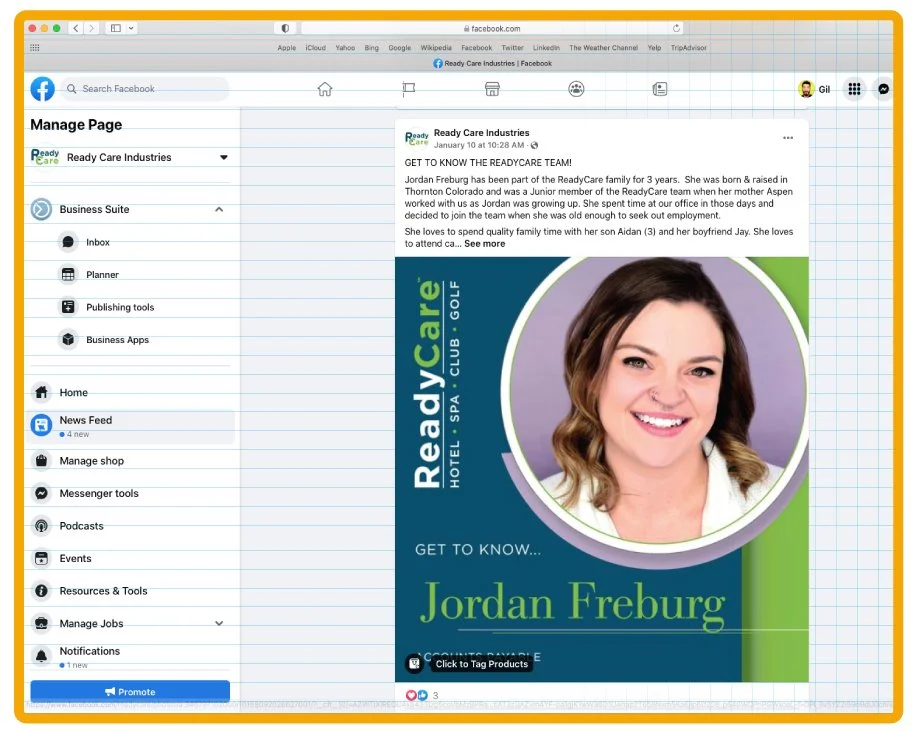Open Wikipedia in the favorites bar
This screenshot has height=732, width=915.
[436, 48]
